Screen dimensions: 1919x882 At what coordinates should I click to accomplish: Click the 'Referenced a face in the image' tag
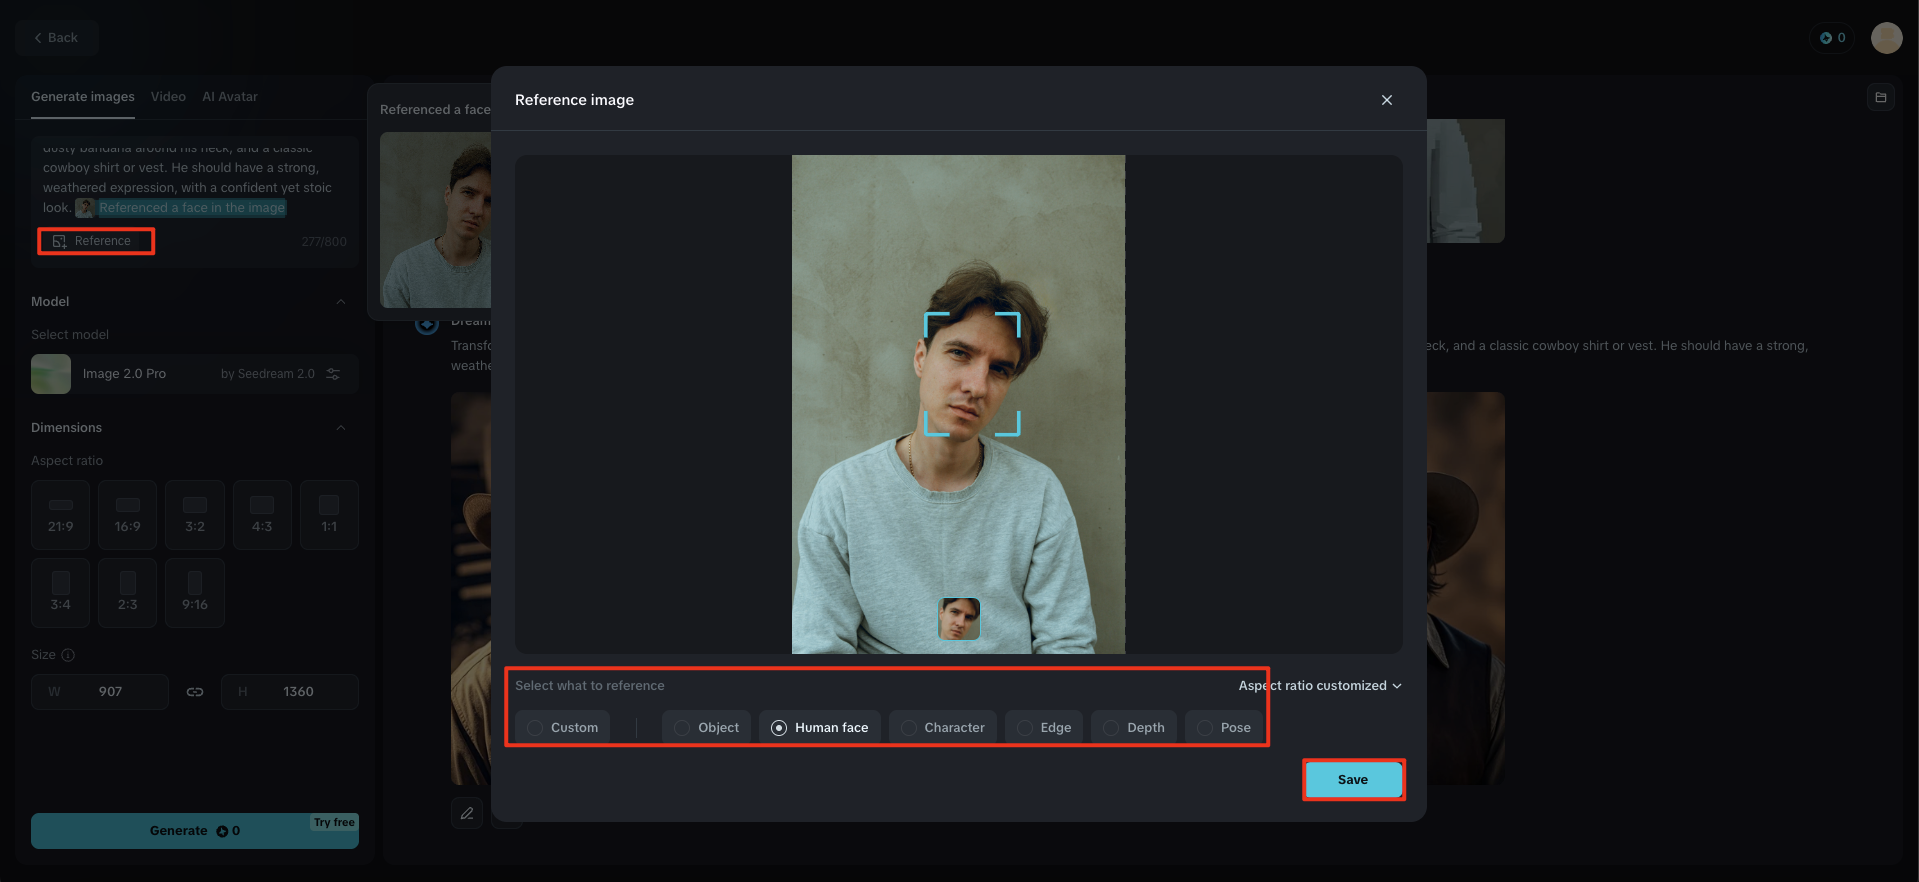181,208
